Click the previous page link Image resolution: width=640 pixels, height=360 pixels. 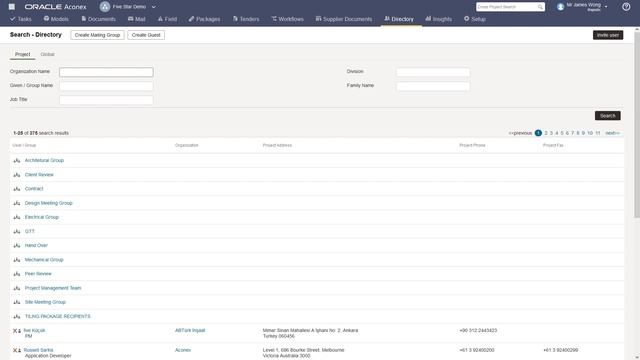point(520,133)
